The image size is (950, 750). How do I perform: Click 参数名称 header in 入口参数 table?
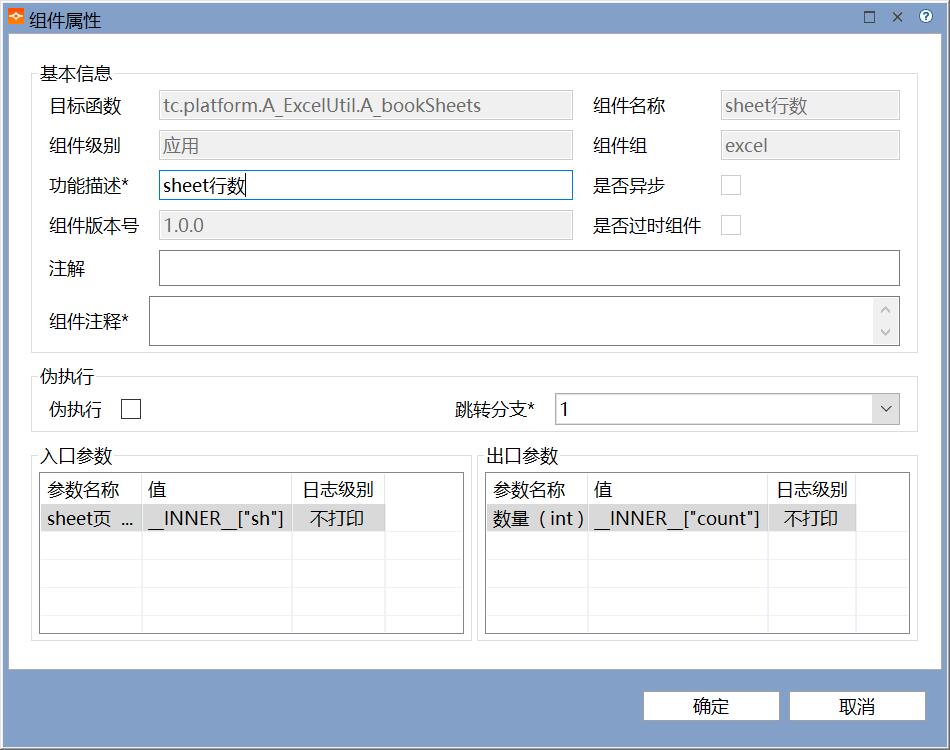point(91,489)
